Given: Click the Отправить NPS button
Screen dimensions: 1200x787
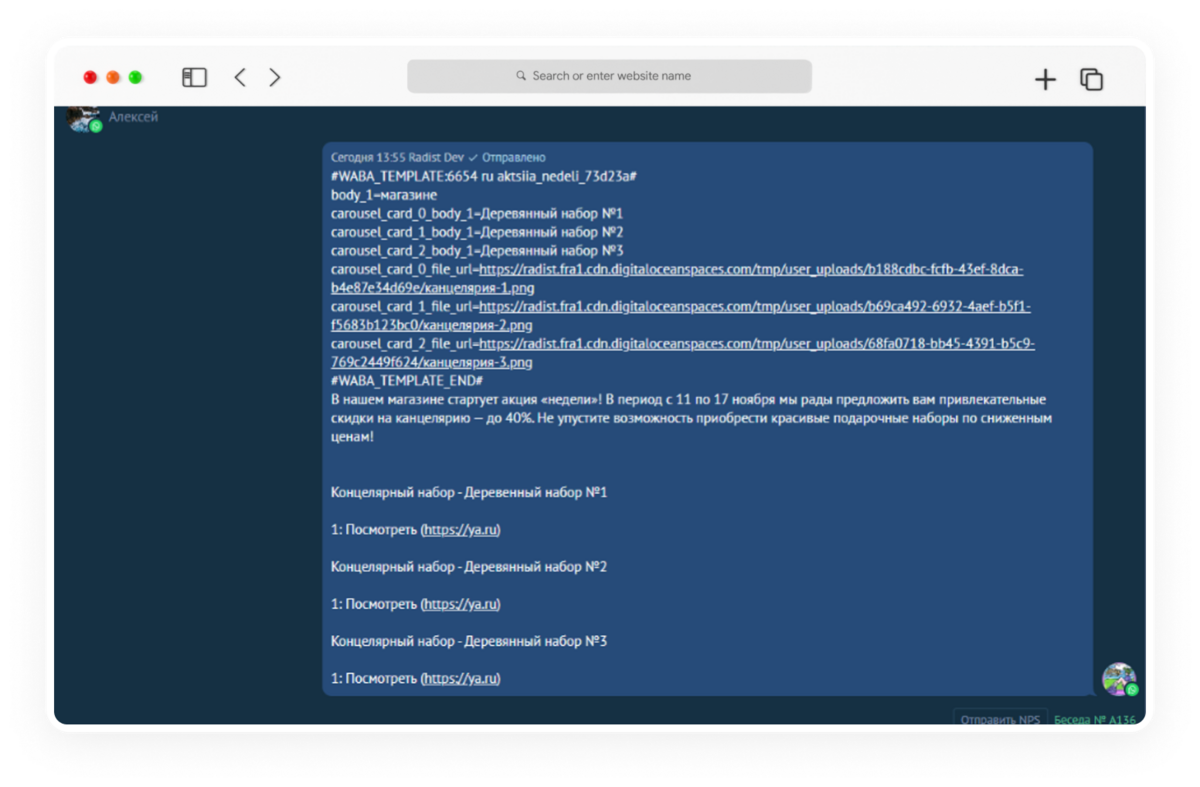Looking at the screenshot, I should coord(1000,719).
